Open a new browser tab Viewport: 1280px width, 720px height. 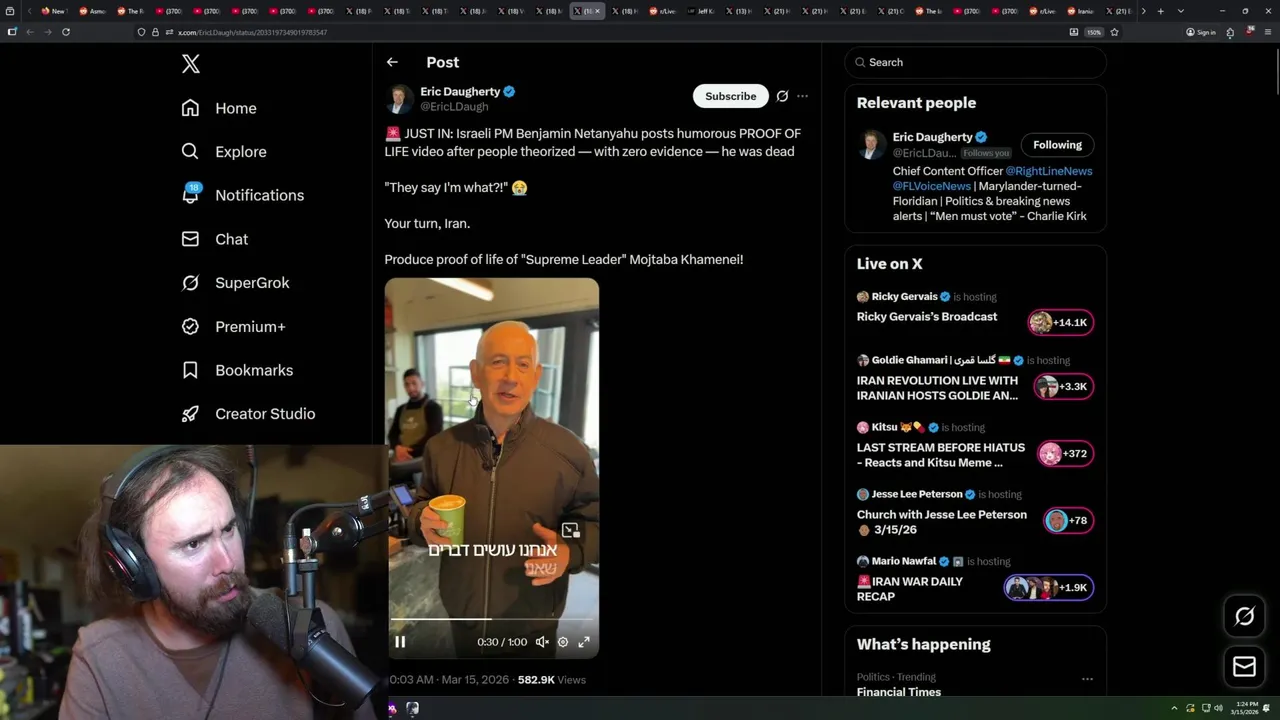[x=1160, y=11]
